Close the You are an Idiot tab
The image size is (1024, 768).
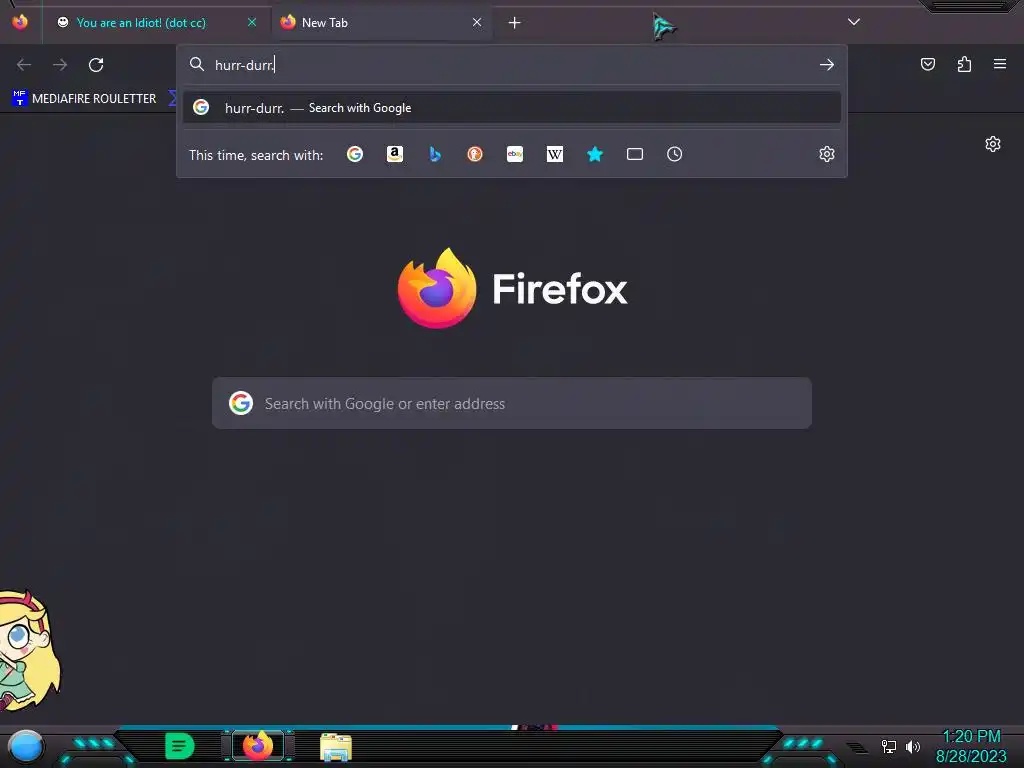tap(251, 22)
